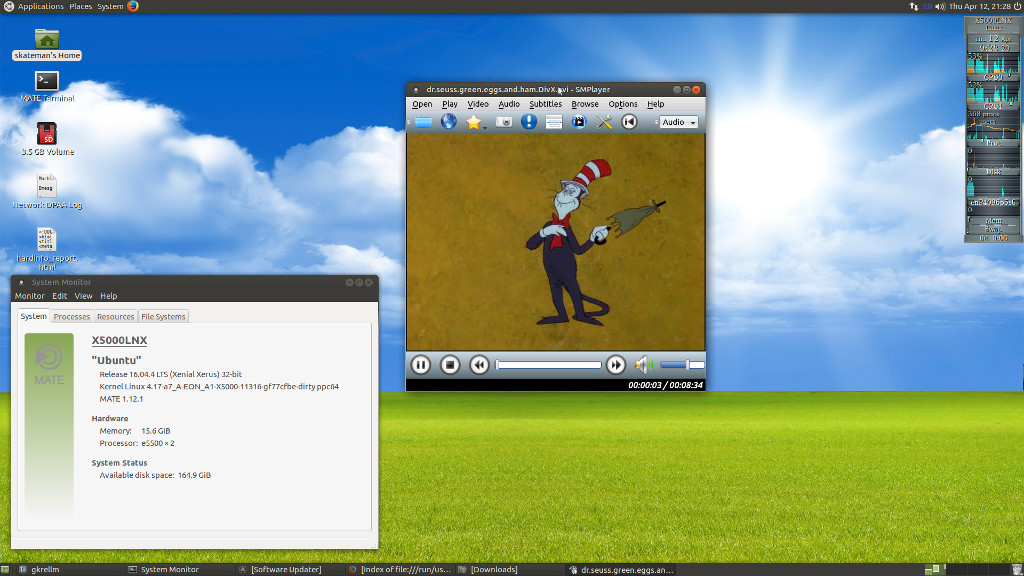Click the network status tray icon
1024x576 pixels.
point(914,6)
